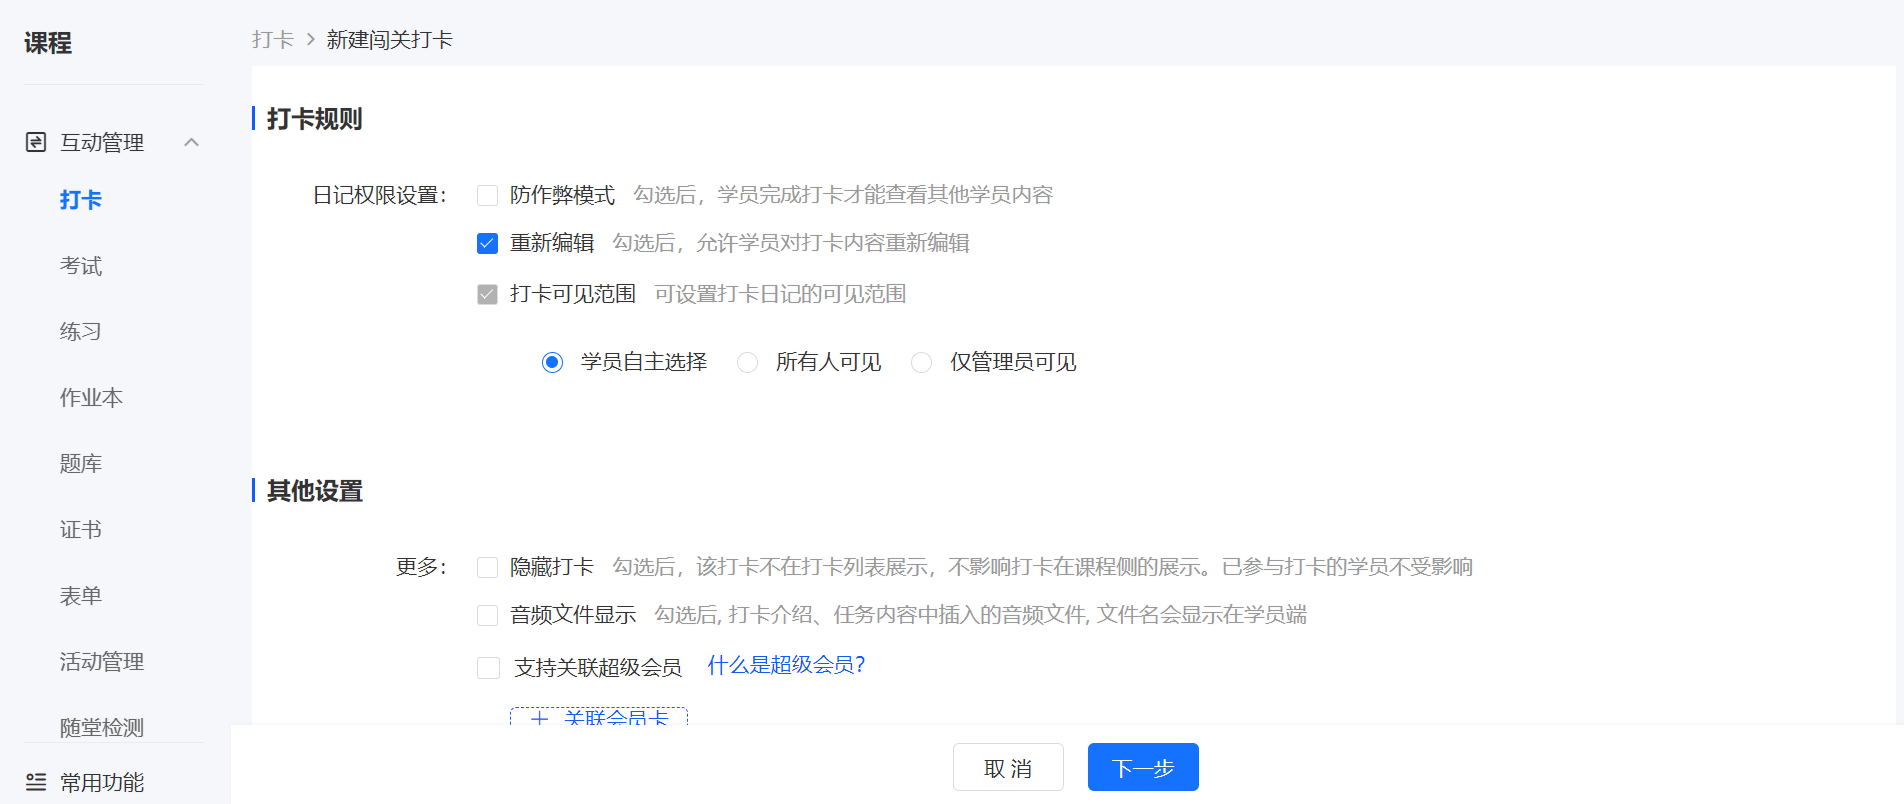Open 考试 in the sidebar

click(81, 266)
